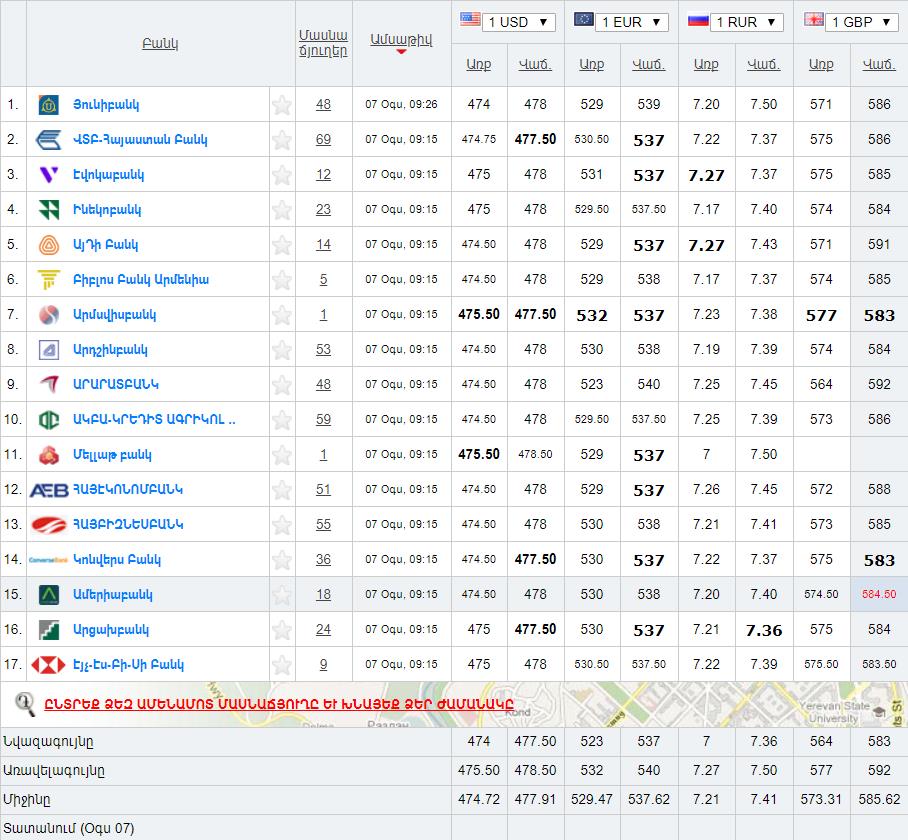Click the Unibank logo icon

(x=48, y=105)
